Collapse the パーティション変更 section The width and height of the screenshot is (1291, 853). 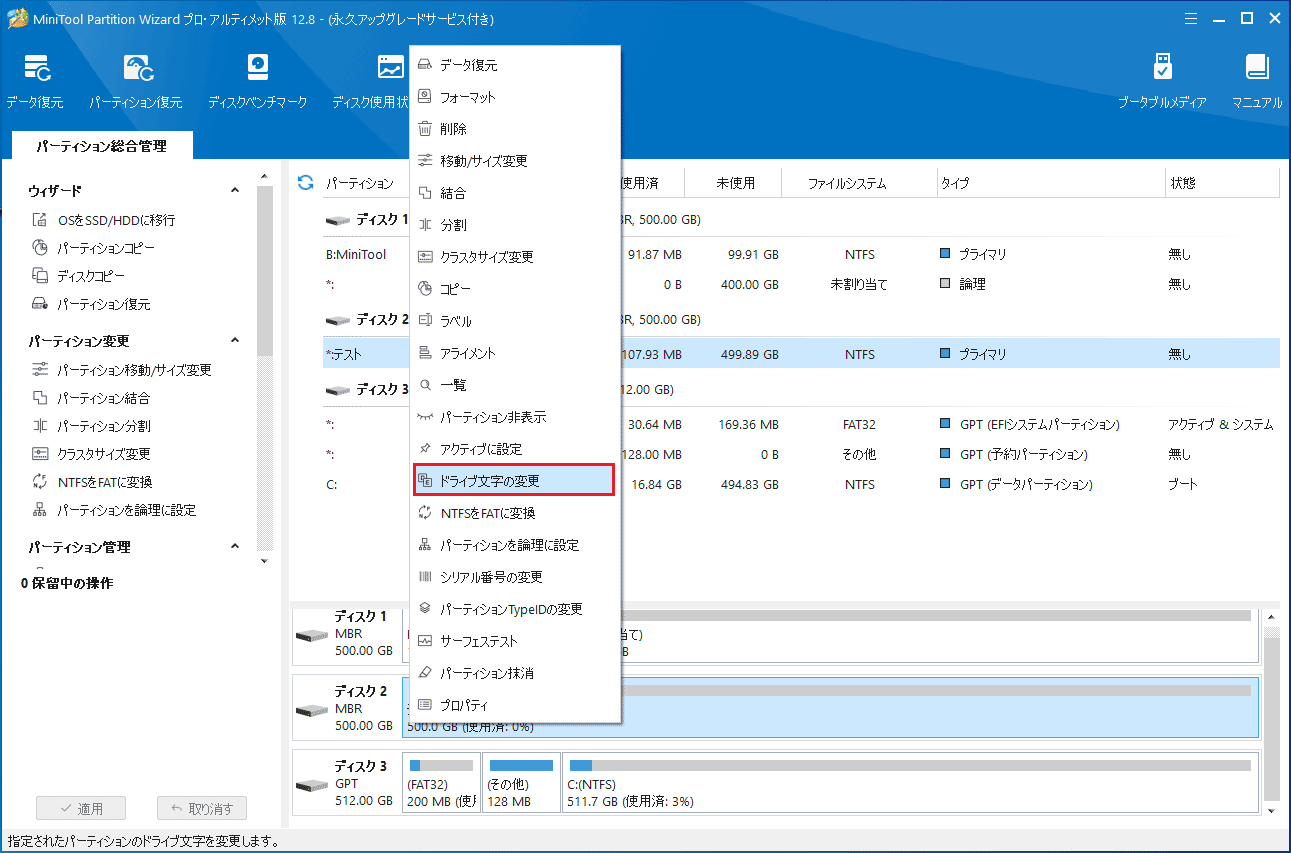235,341
